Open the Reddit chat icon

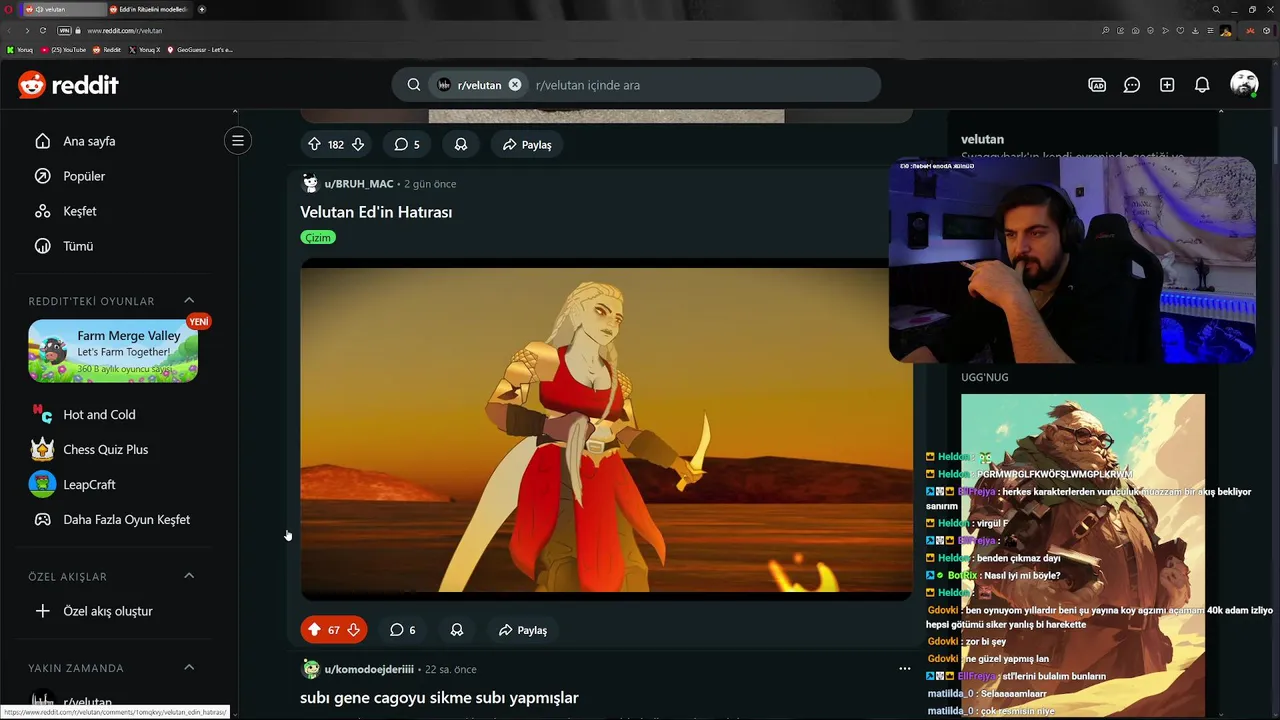click(1132, 85)
